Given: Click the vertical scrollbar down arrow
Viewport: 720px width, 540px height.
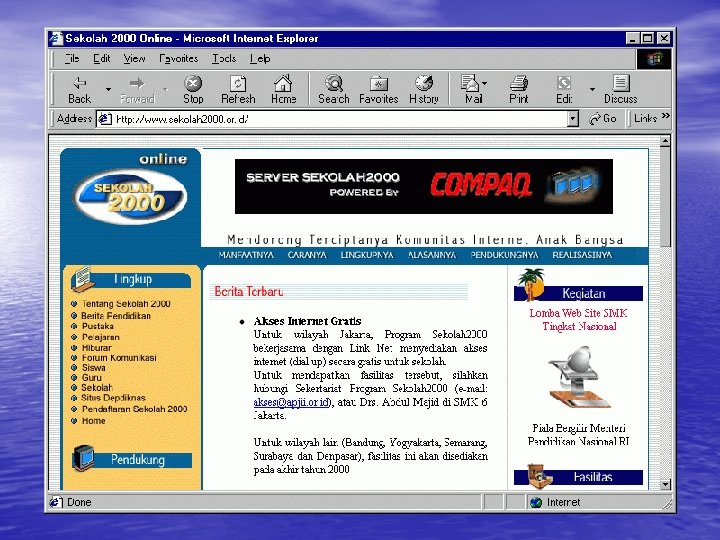Looking at the screenshot, I should 665,484.
